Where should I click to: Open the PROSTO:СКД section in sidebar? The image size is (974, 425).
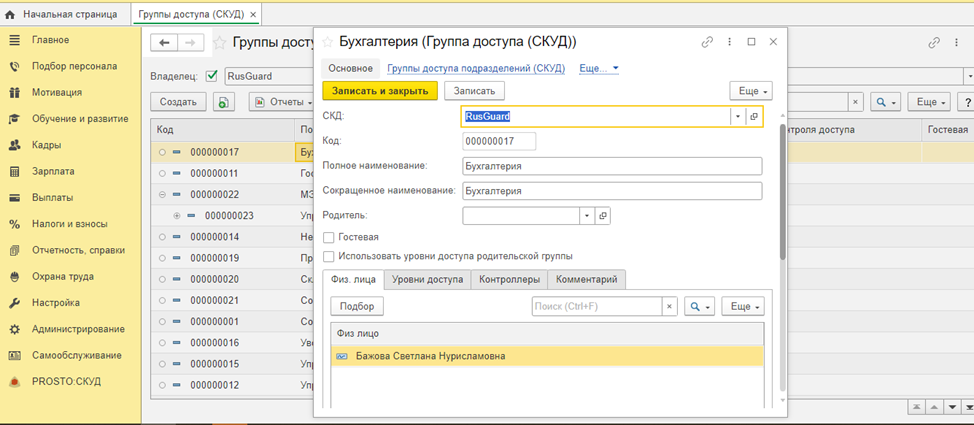point(67,381)
